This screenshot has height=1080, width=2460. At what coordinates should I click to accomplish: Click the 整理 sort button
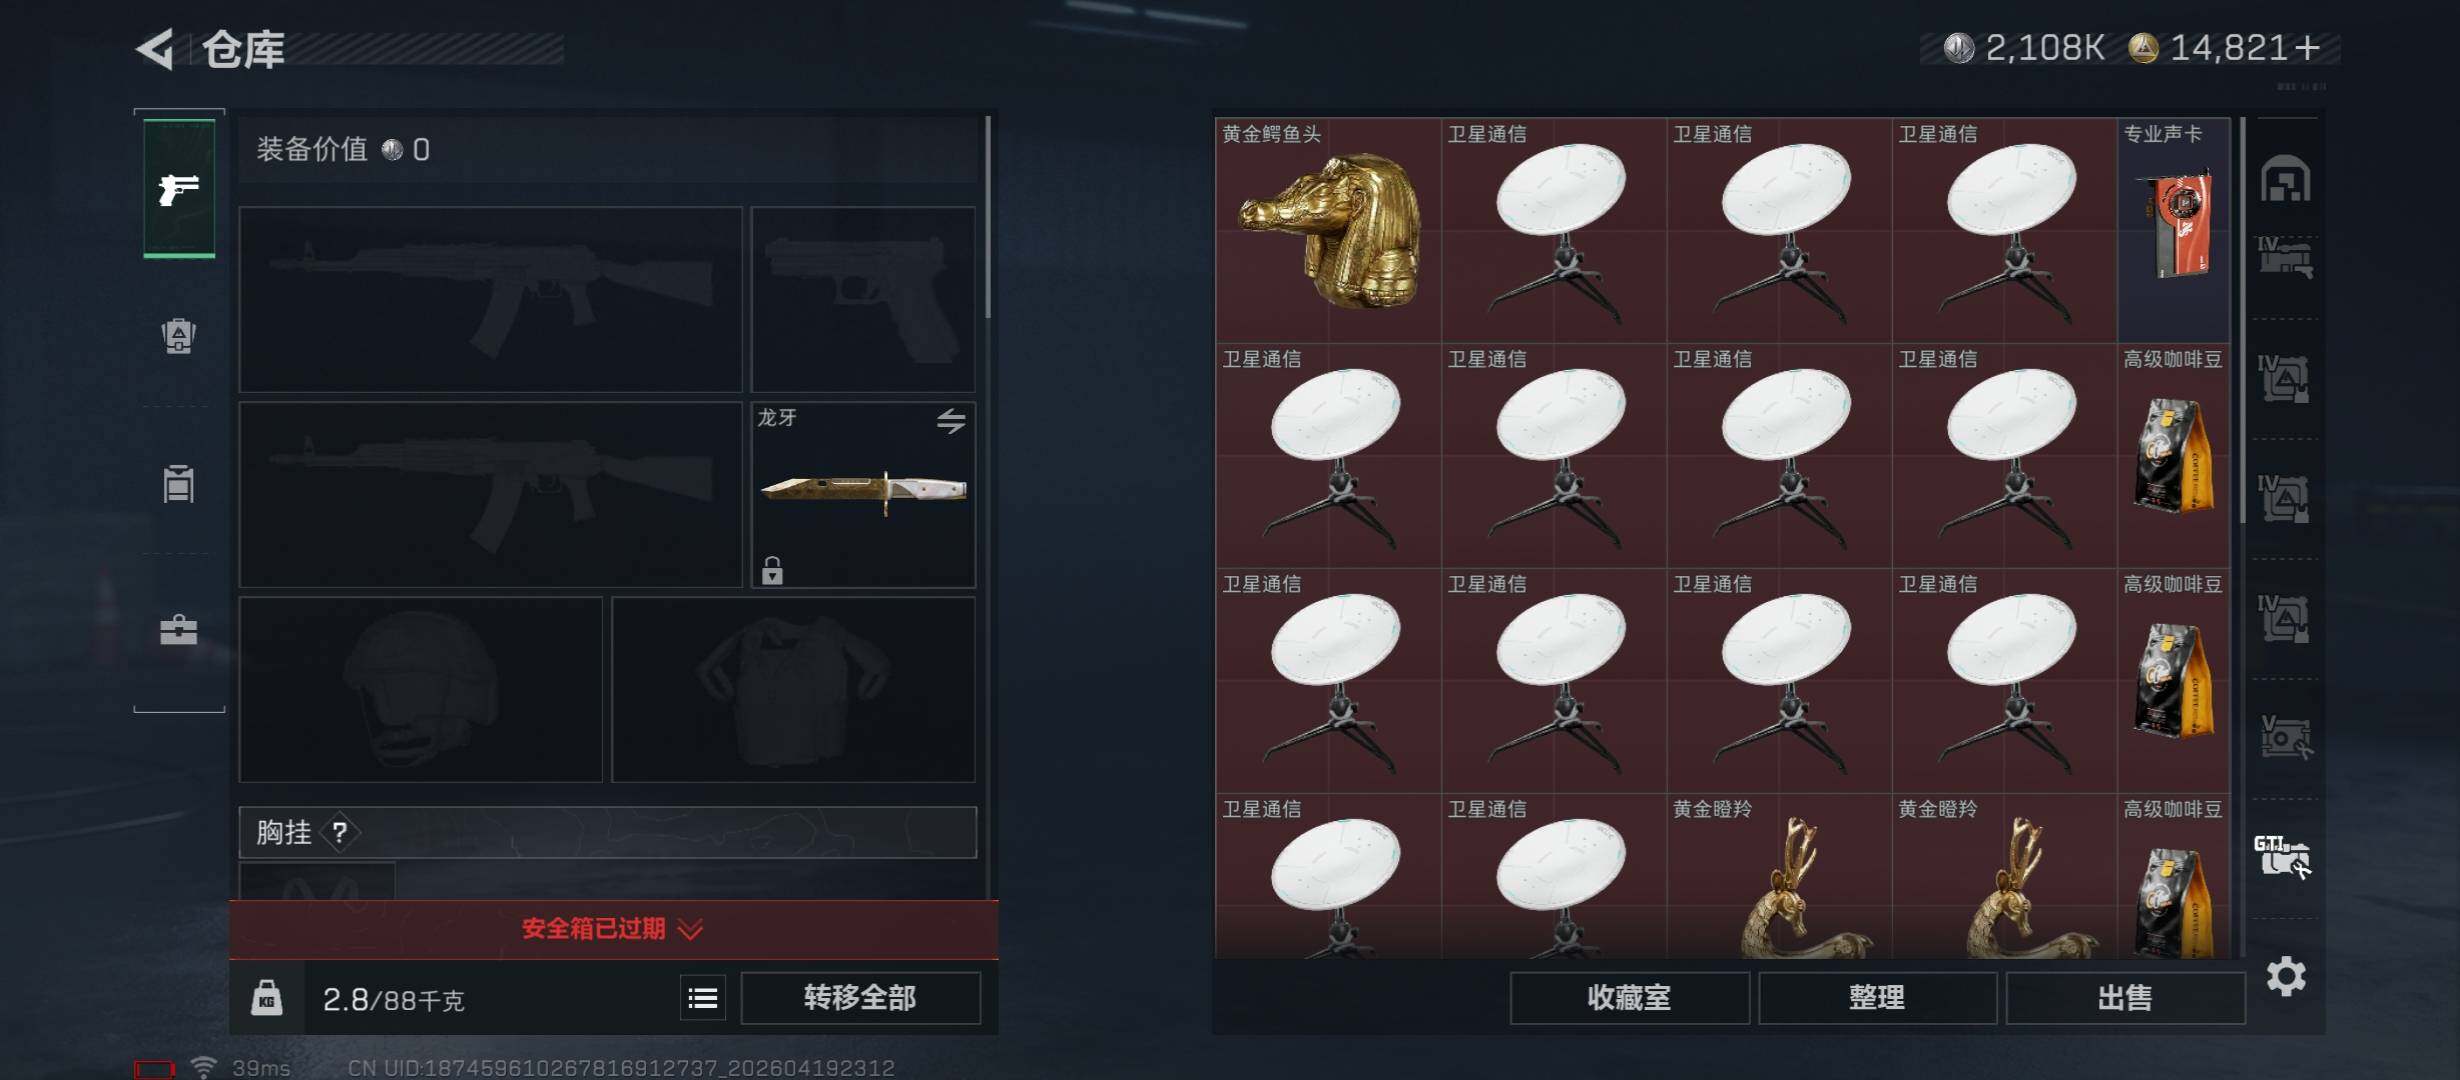(1877, 998)
